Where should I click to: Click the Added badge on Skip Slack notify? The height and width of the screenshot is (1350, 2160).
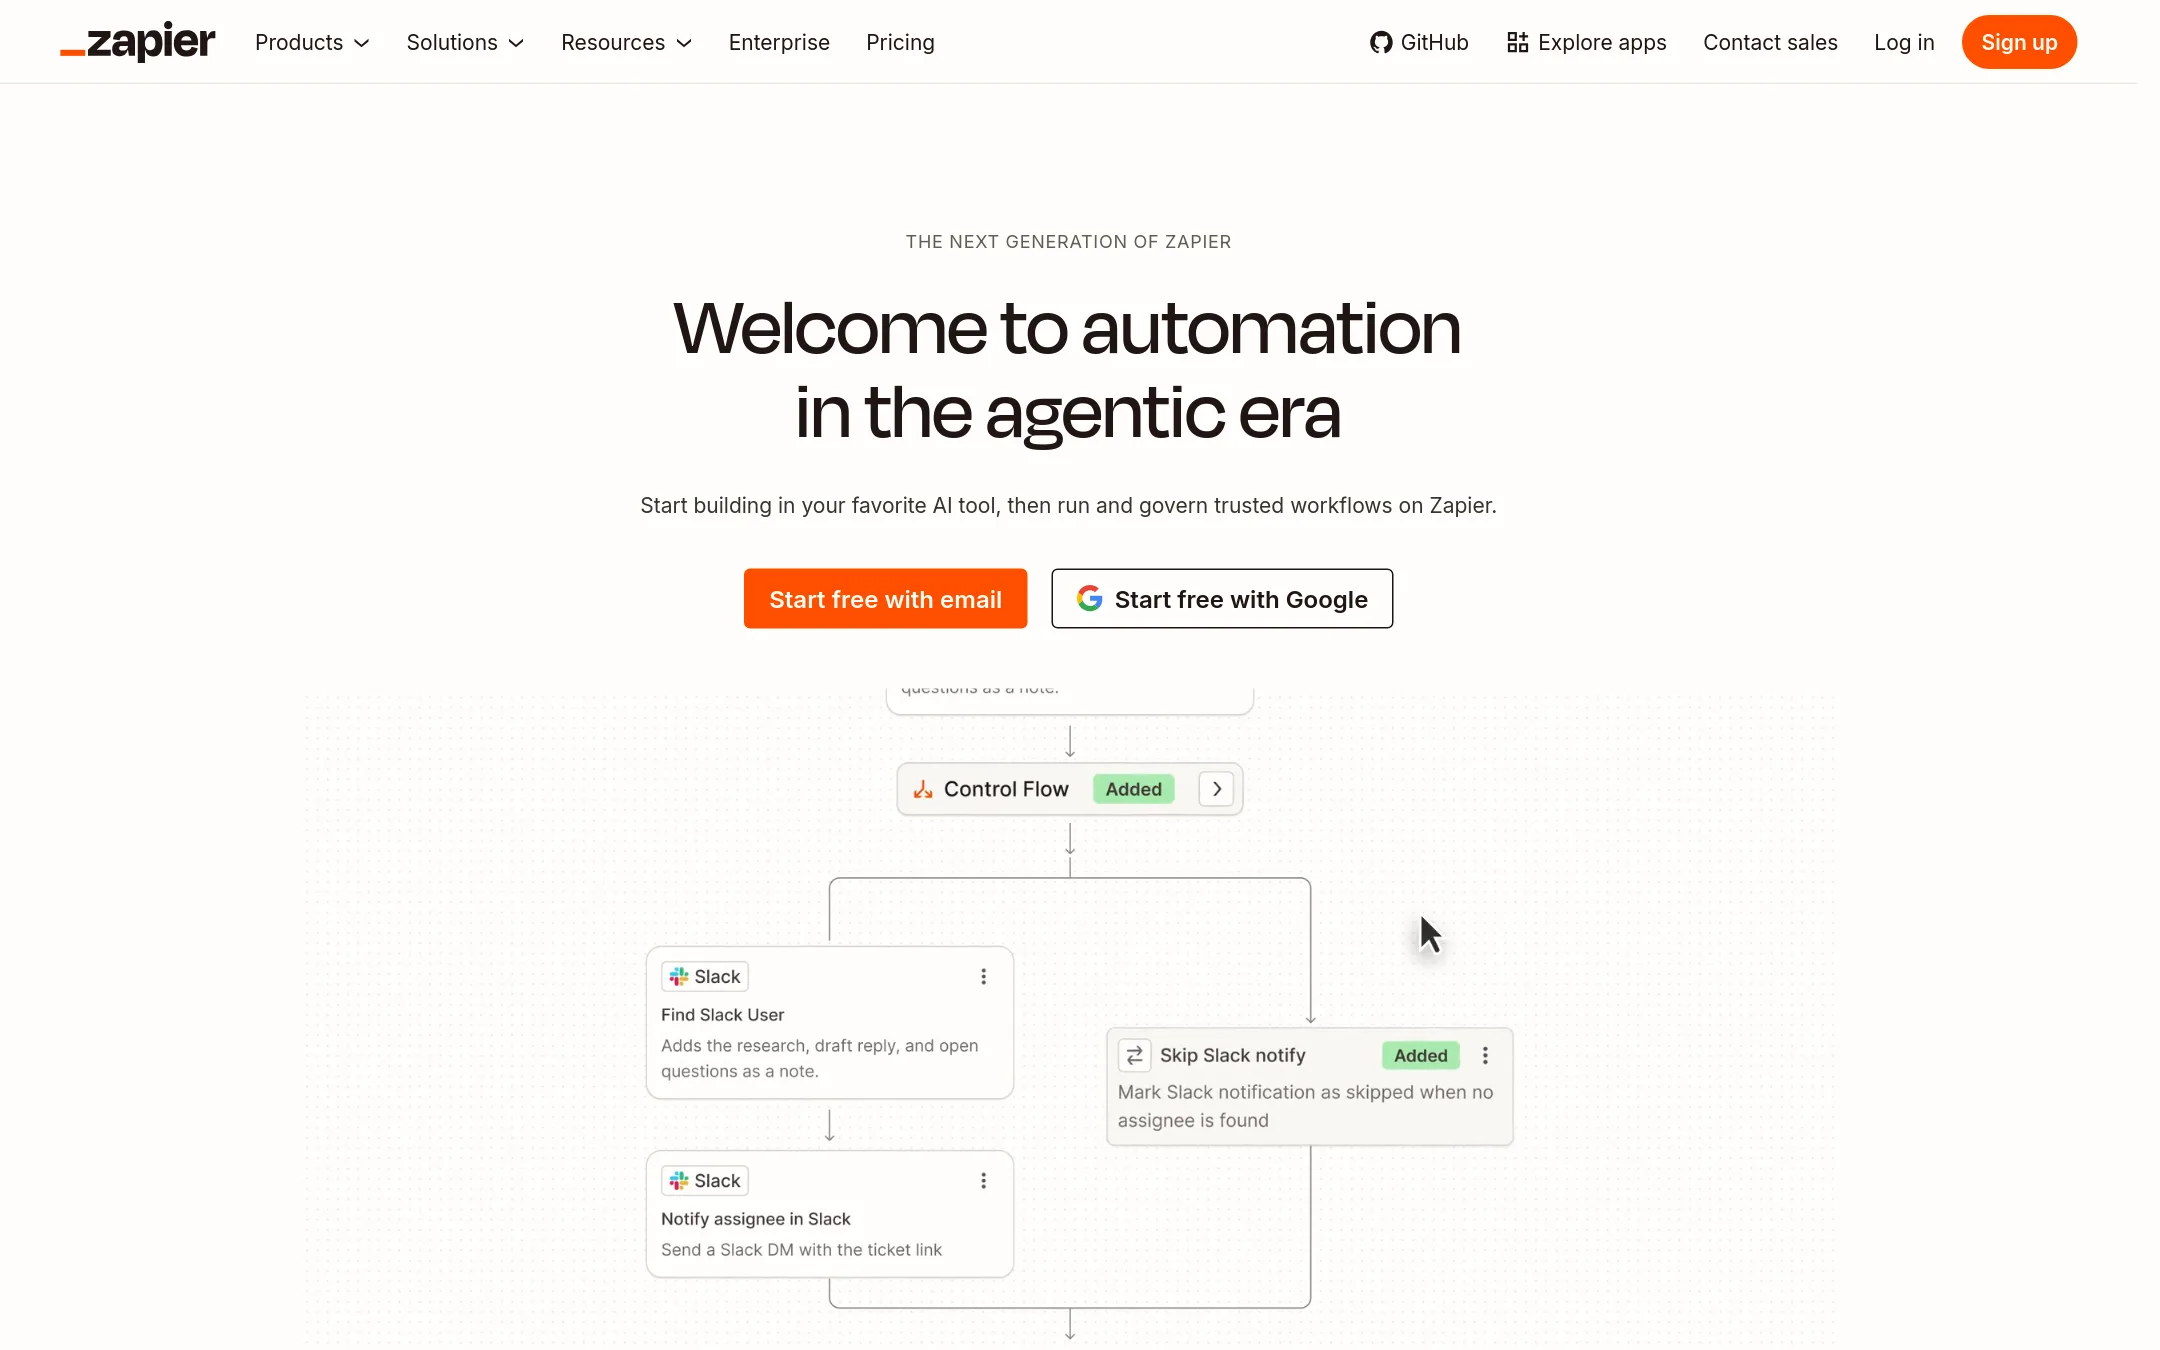coord(1420,1055)
